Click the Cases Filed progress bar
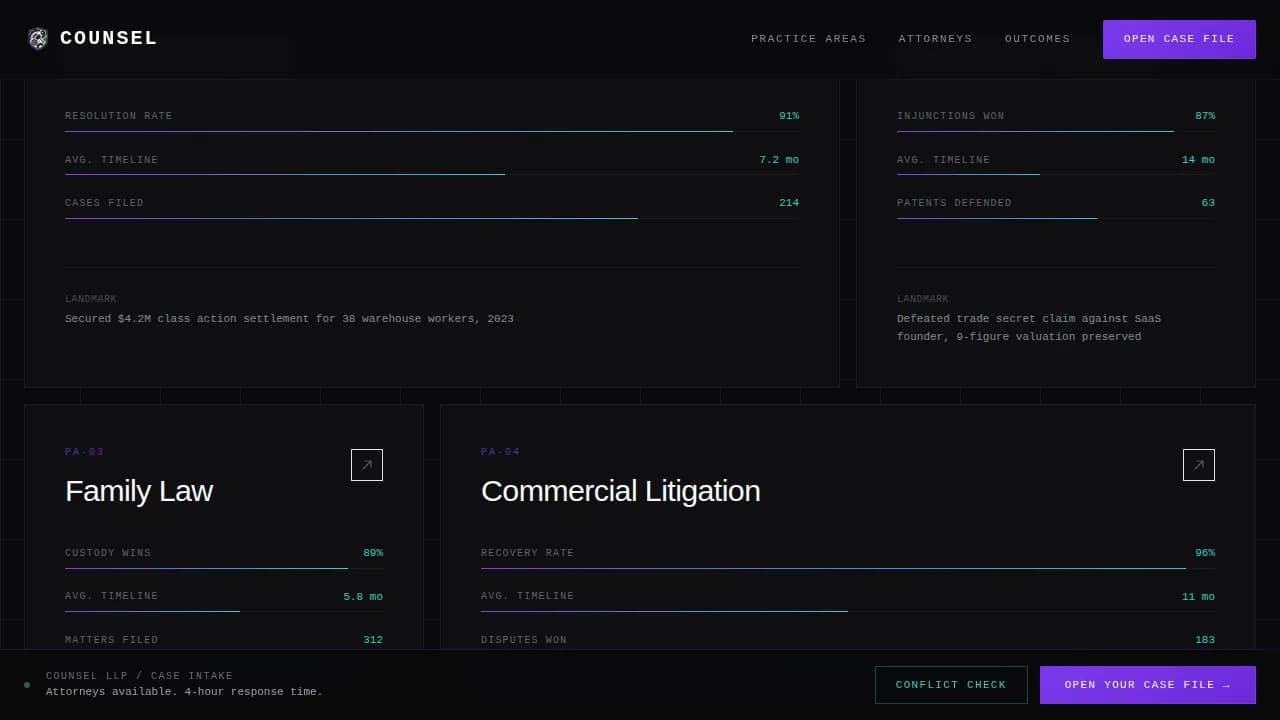This screenshot has width=1280, height=720. 432,218
